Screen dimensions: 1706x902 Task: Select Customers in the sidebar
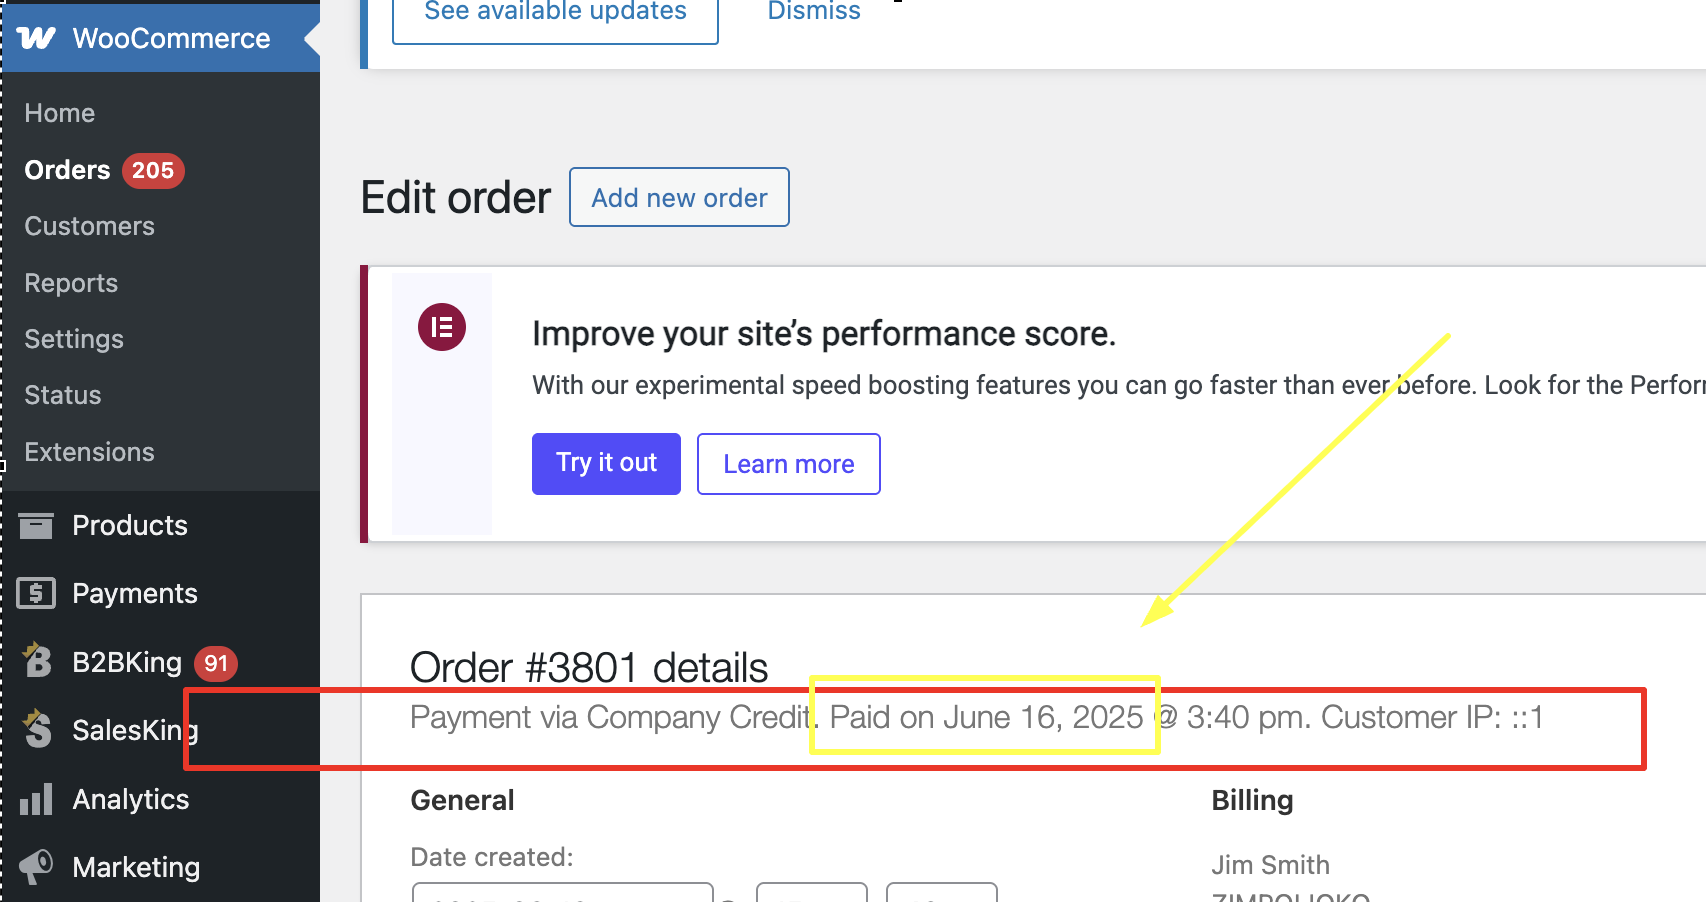[90, 226]
